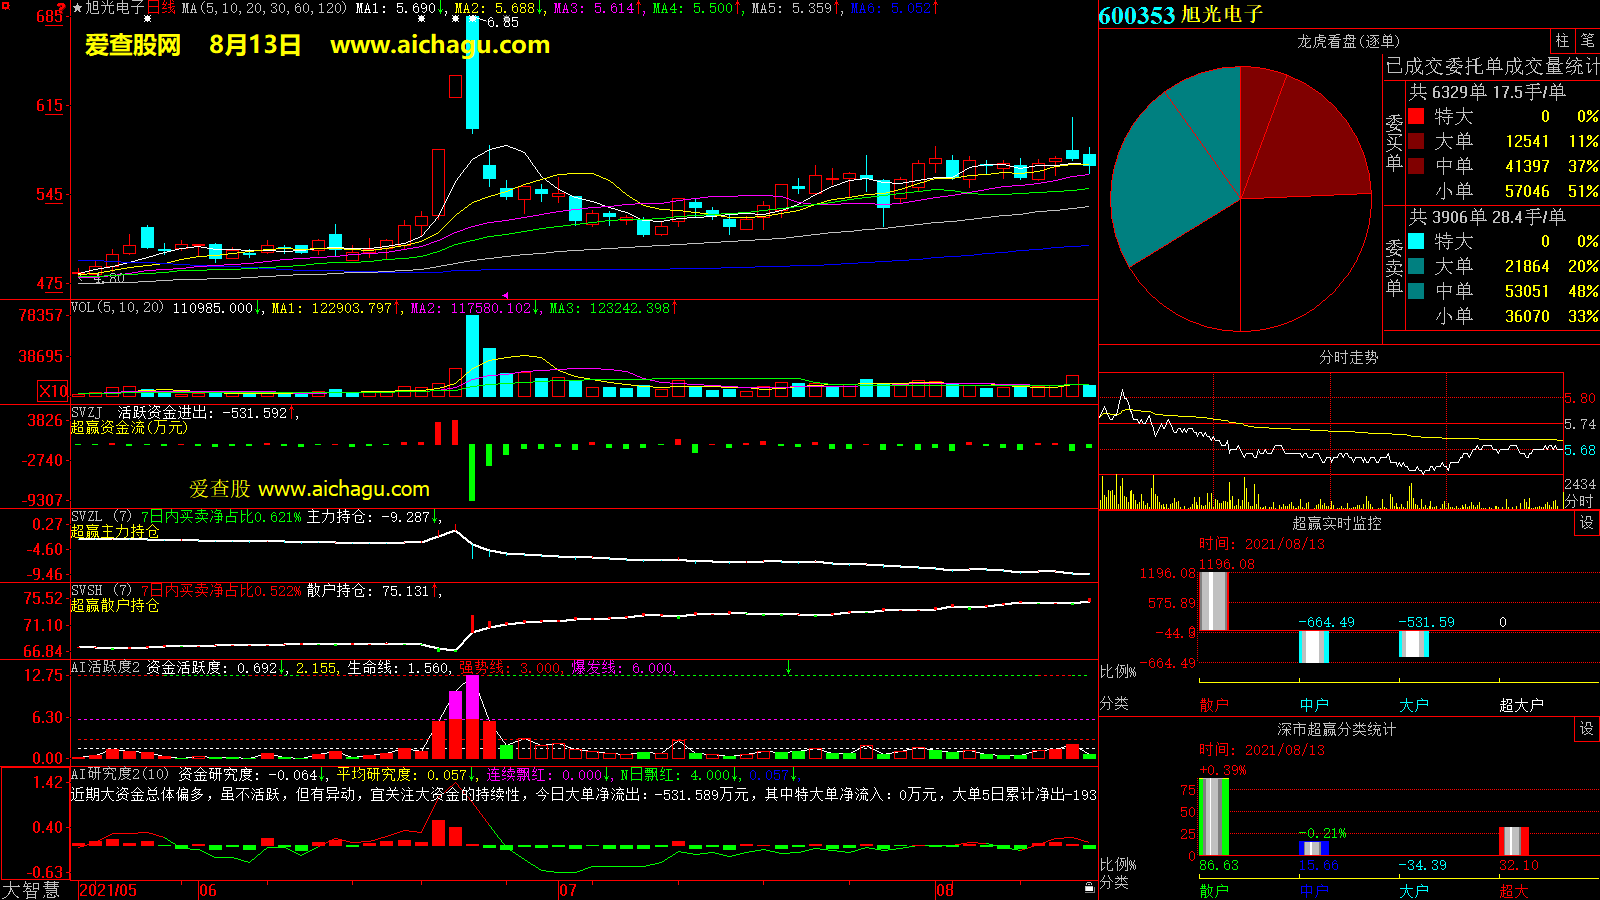The height and width of the screenshot is (900, 1600).
Task: Click the 笔 tick-view button
Action: pos(1587,40)
